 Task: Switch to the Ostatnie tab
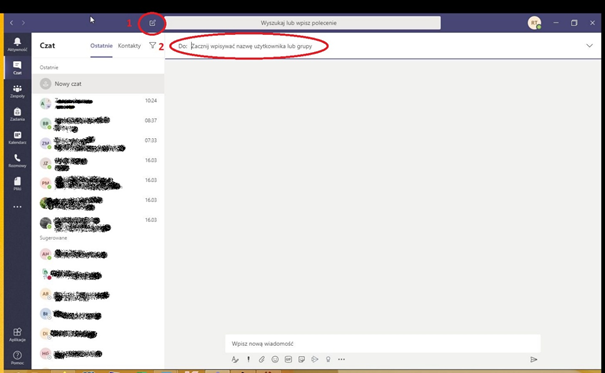pyautogui.click(x=101, y=46)
